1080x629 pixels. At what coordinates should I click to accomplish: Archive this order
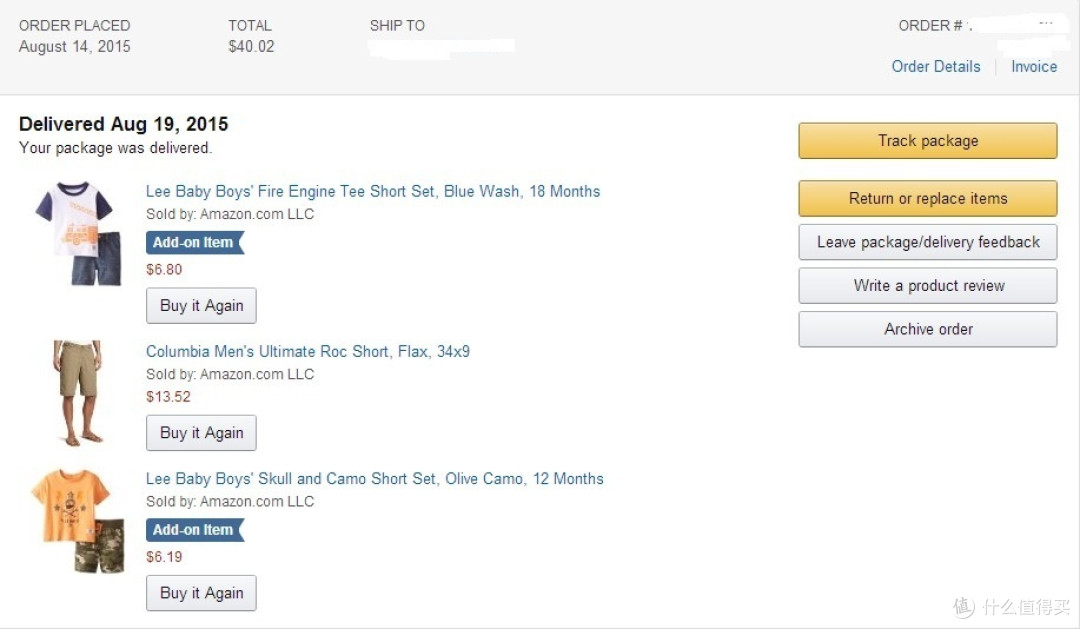click(927, 329)
